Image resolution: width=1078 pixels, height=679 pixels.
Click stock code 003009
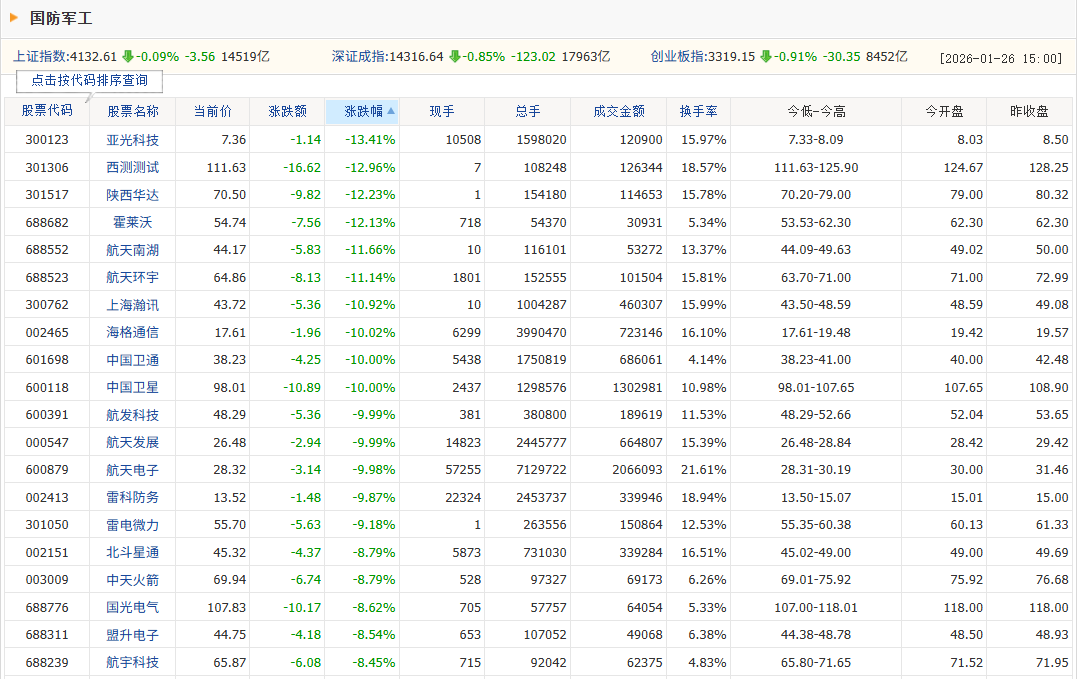(x=47, y=579)
